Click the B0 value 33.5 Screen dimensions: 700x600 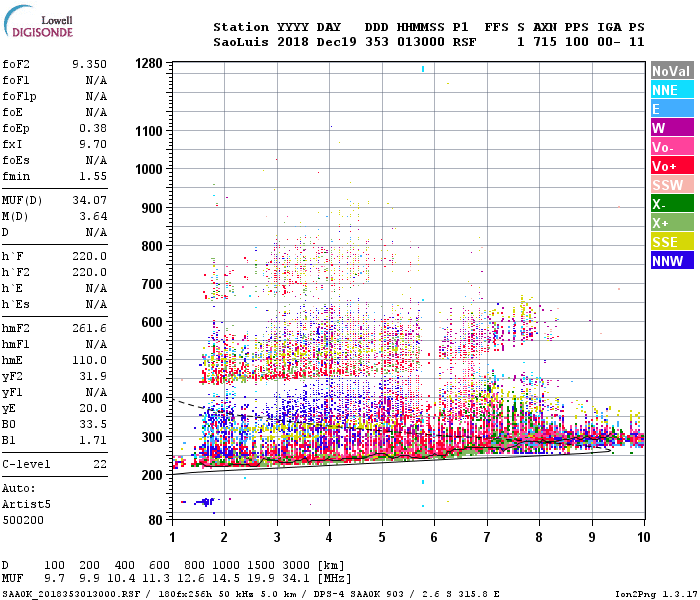[x=93, y=424]
